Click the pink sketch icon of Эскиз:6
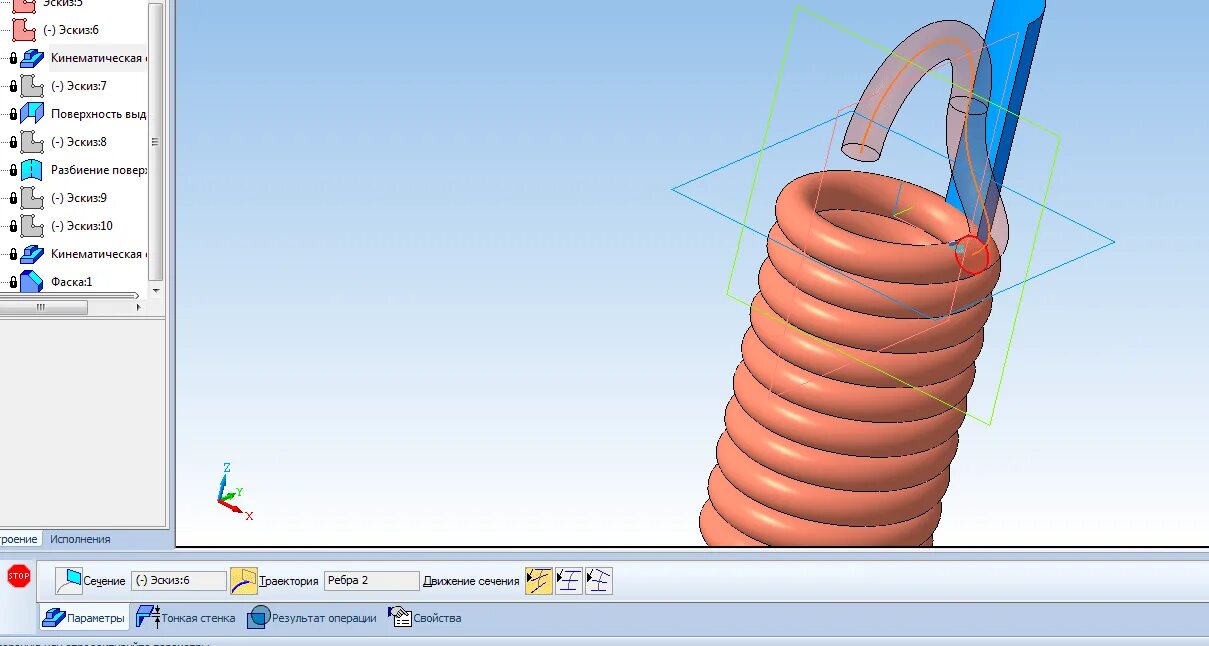The width and height of the screenshot is (1209, 646). pos(24,30)
